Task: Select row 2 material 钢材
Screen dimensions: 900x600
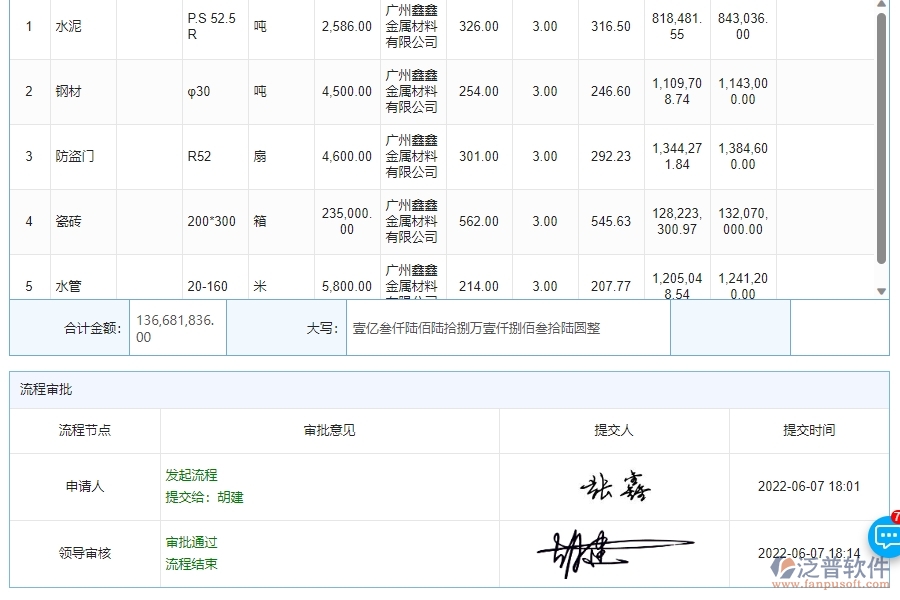Action: pos(68,91)
